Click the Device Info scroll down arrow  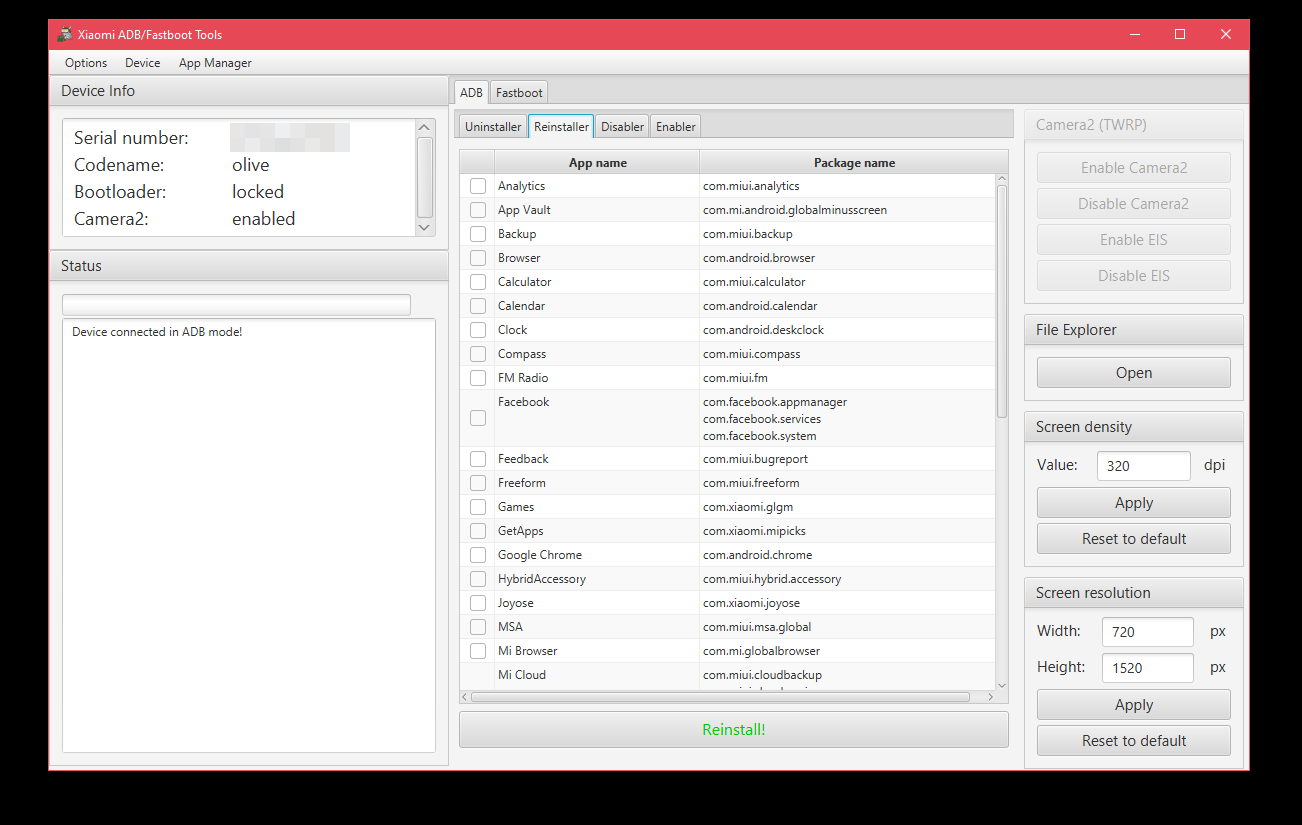pyautogui.click(x=425, y=227)
